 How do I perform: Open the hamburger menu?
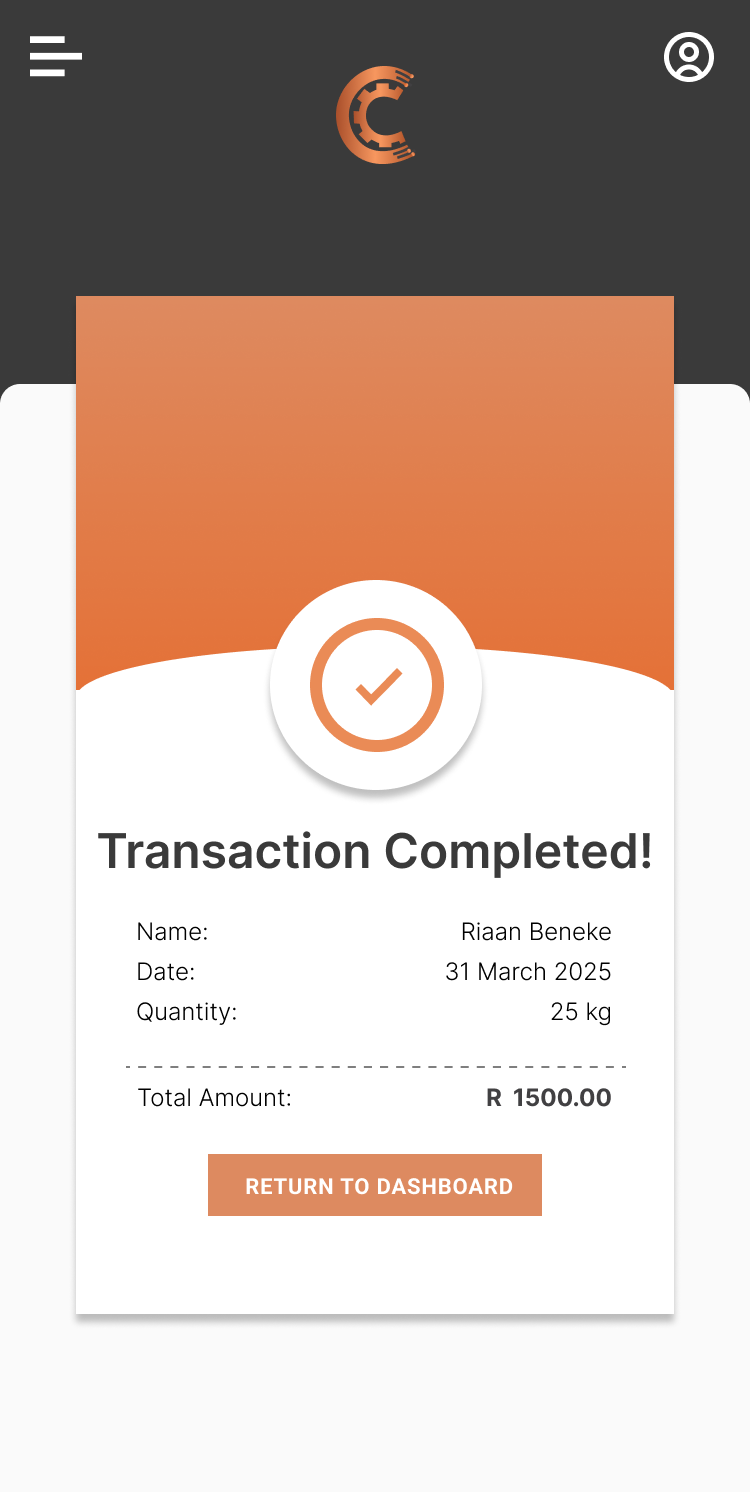(56, 56)
